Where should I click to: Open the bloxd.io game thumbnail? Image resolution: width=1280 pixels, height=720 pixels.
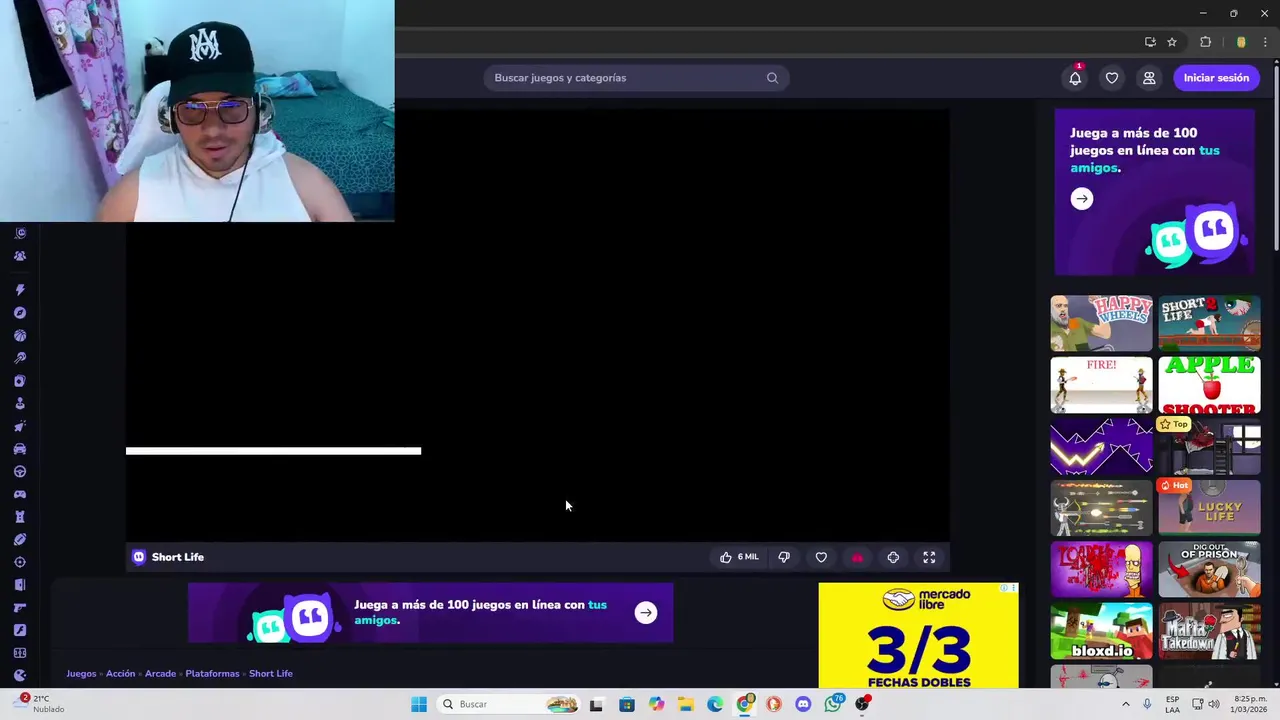[x=1101, y=631]
